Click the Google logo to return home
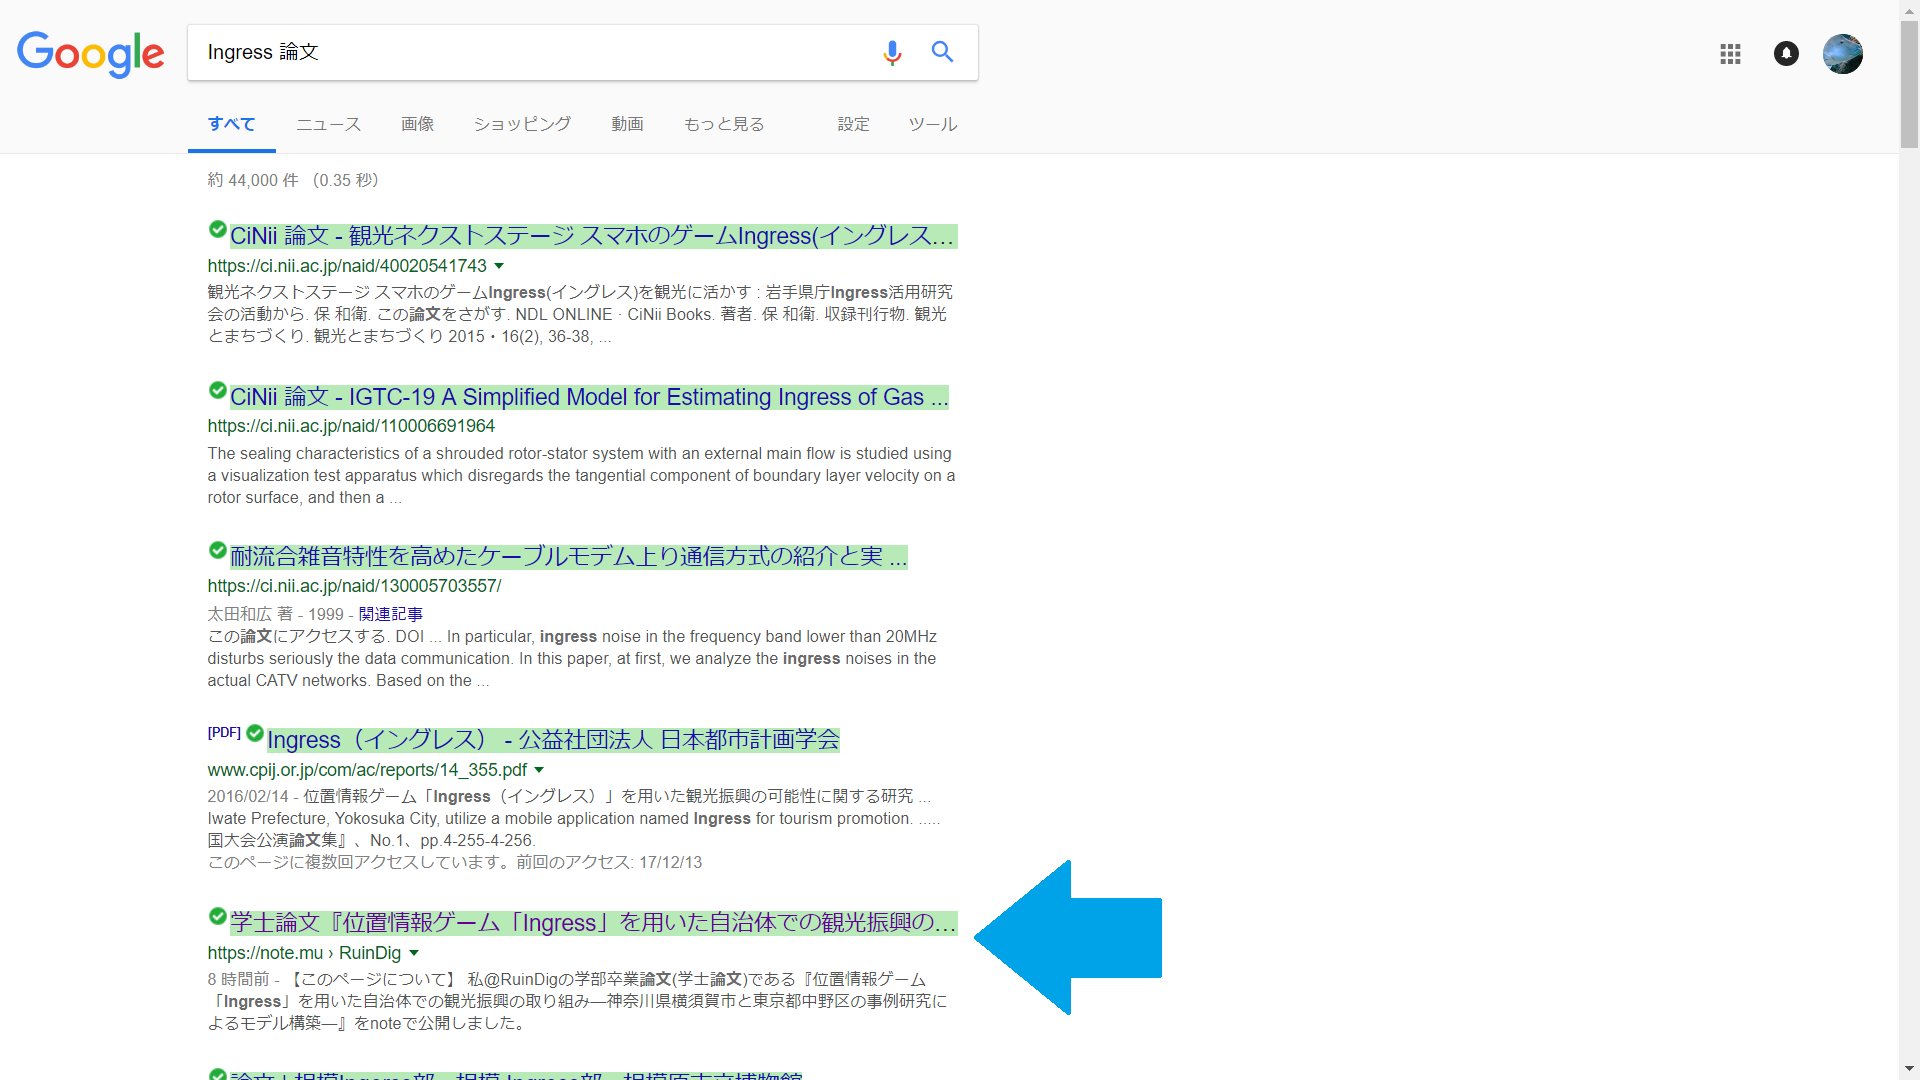The image size is (1920, 1080). 90,54
